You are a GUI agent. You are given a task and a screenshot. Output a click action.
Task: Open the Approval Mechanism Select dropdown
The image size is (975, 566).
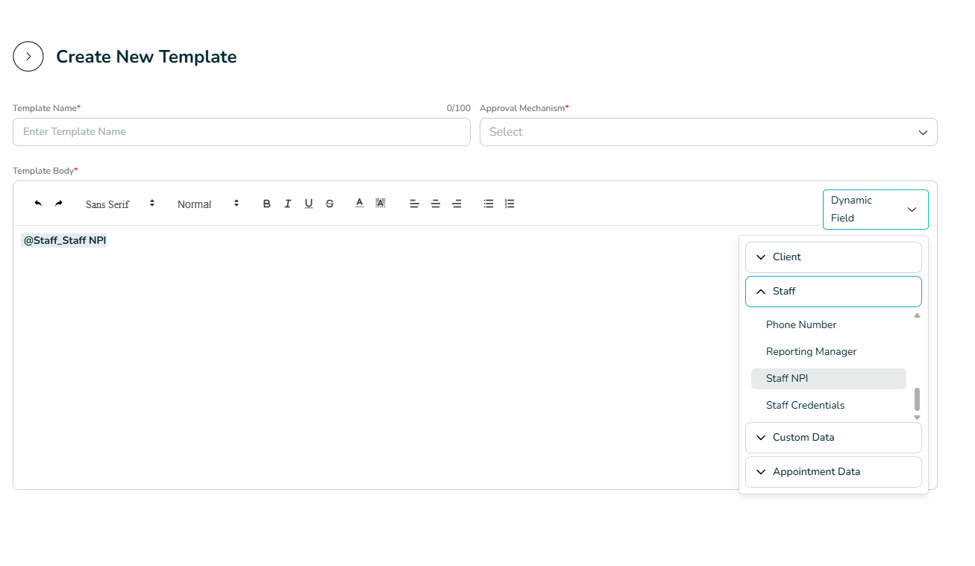point(708,132)
